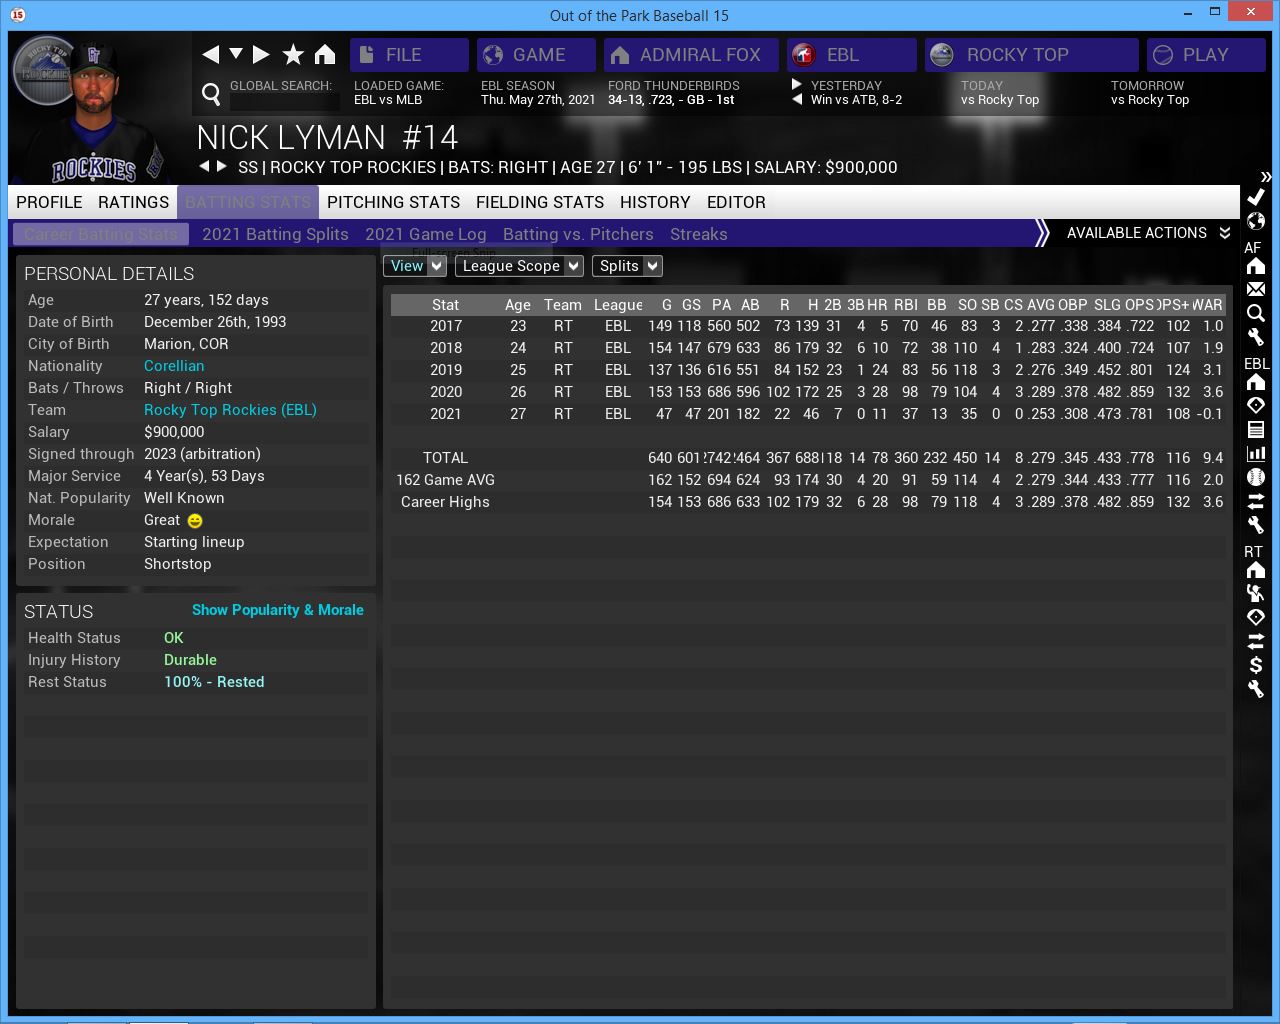This screenshot has height=1024, width=1280.
Task: Sort the stats table by the WAR column
Action: [1209, 305]
